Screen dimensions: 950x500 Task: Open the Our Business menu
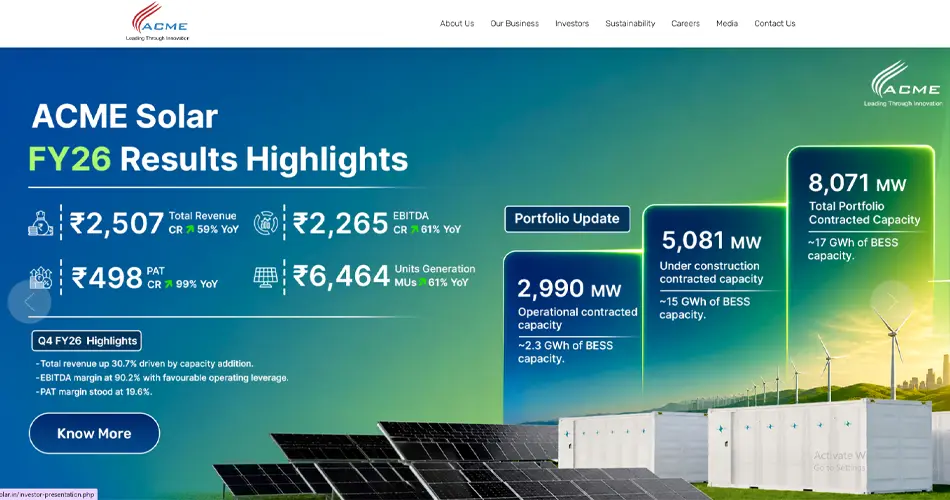(x=514, y=24)
